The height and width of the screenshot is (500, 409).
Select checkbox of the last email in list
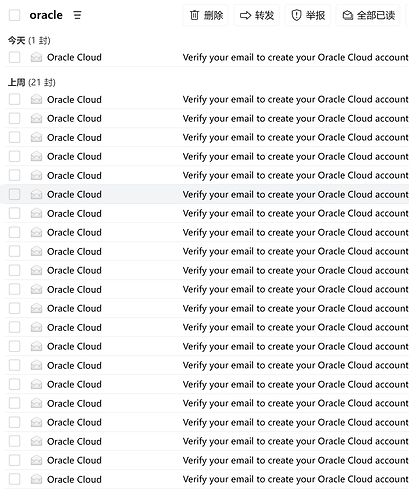coord(15,479)
